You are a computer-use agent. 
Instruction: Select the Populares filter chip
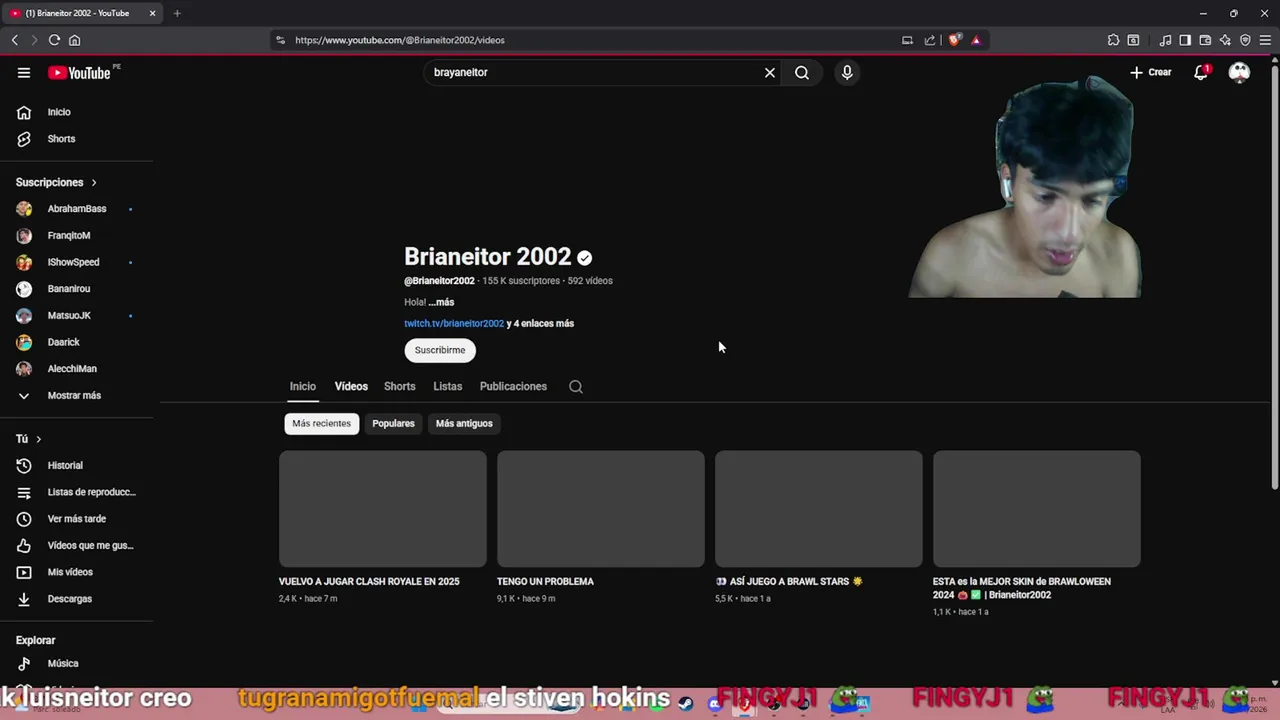[x=393, y=423]
